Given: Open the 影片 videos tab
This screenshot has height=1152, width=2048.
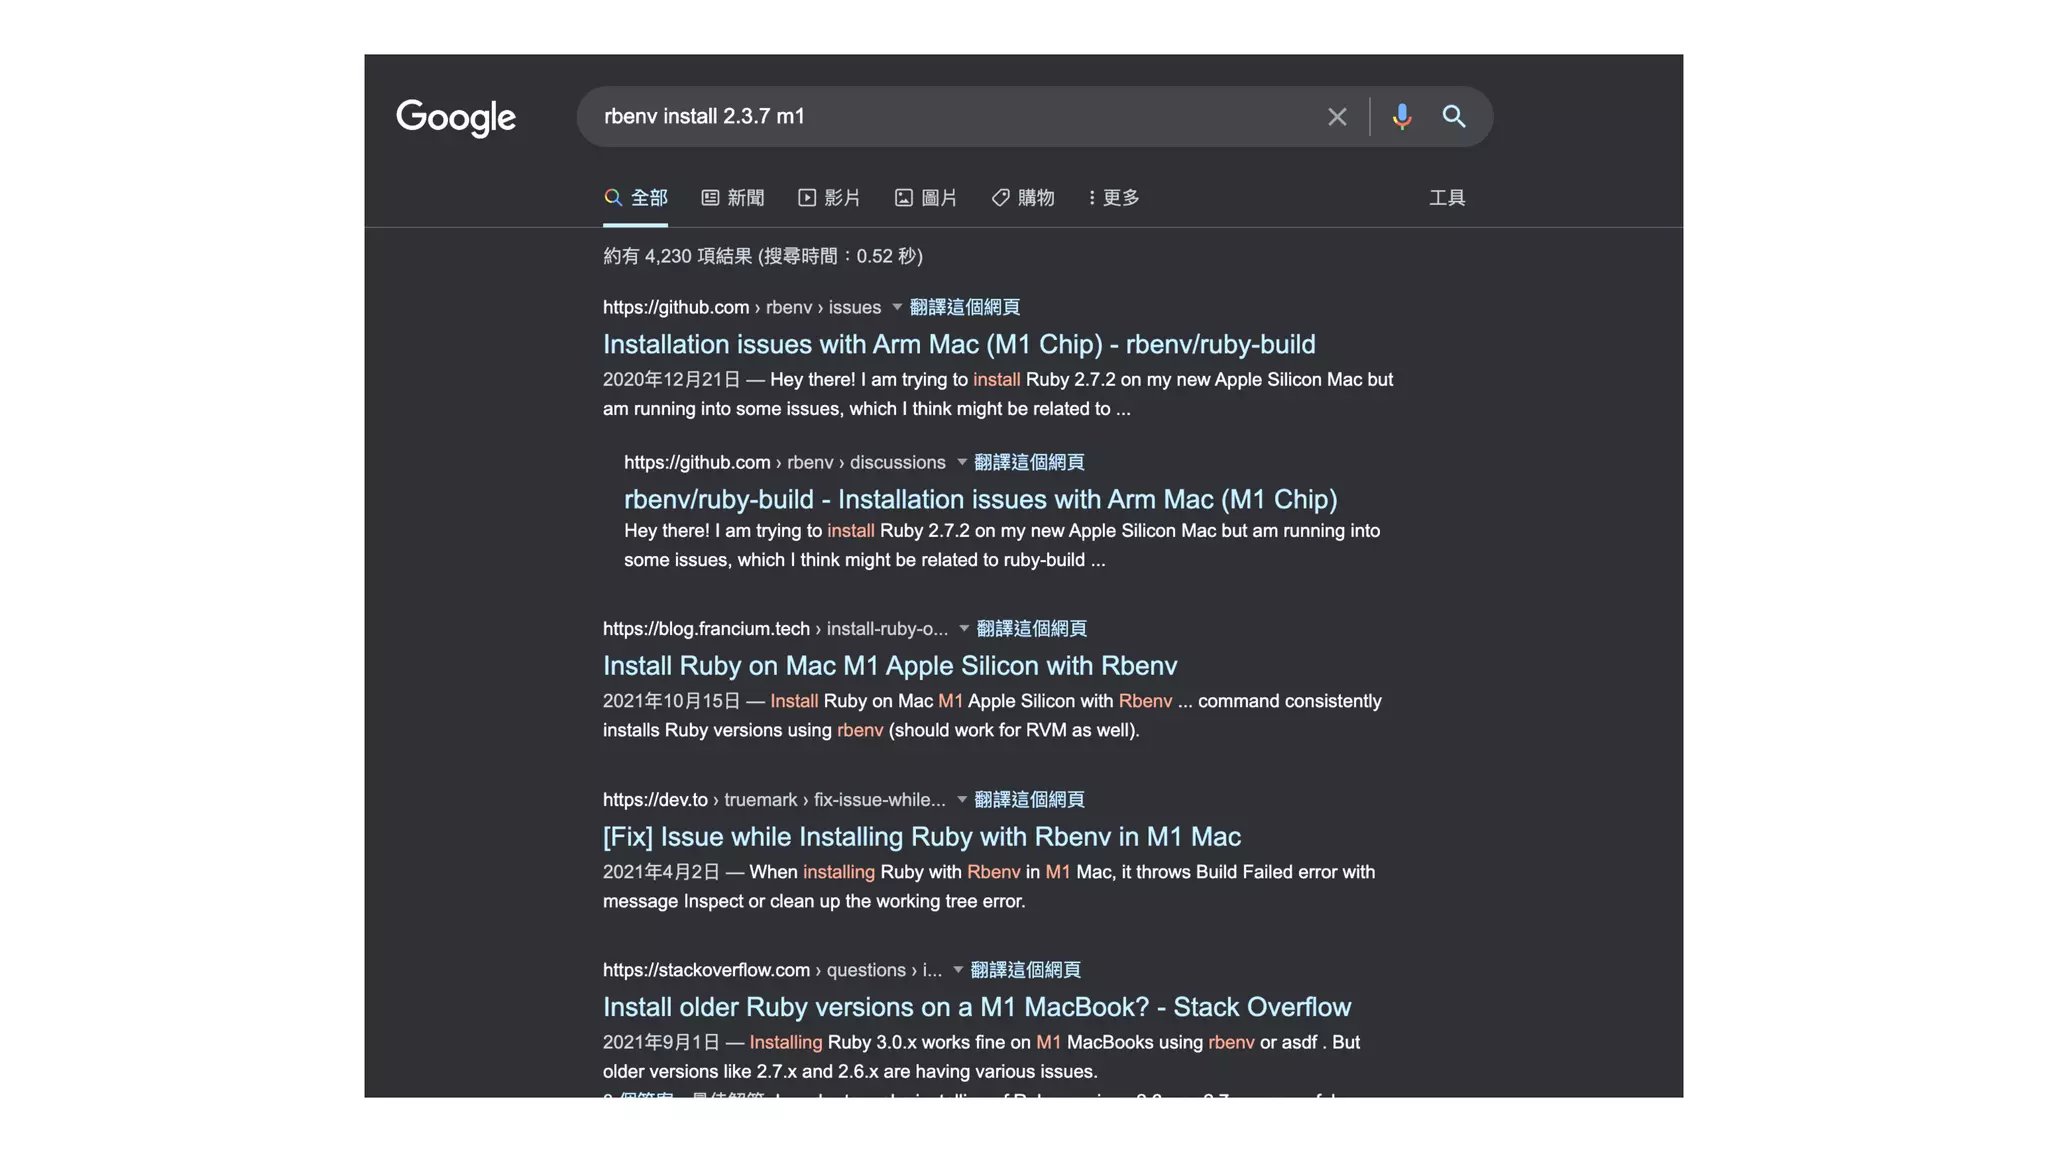Looking at the screenshot, I should pyautogui.click(x=829, y=198).
